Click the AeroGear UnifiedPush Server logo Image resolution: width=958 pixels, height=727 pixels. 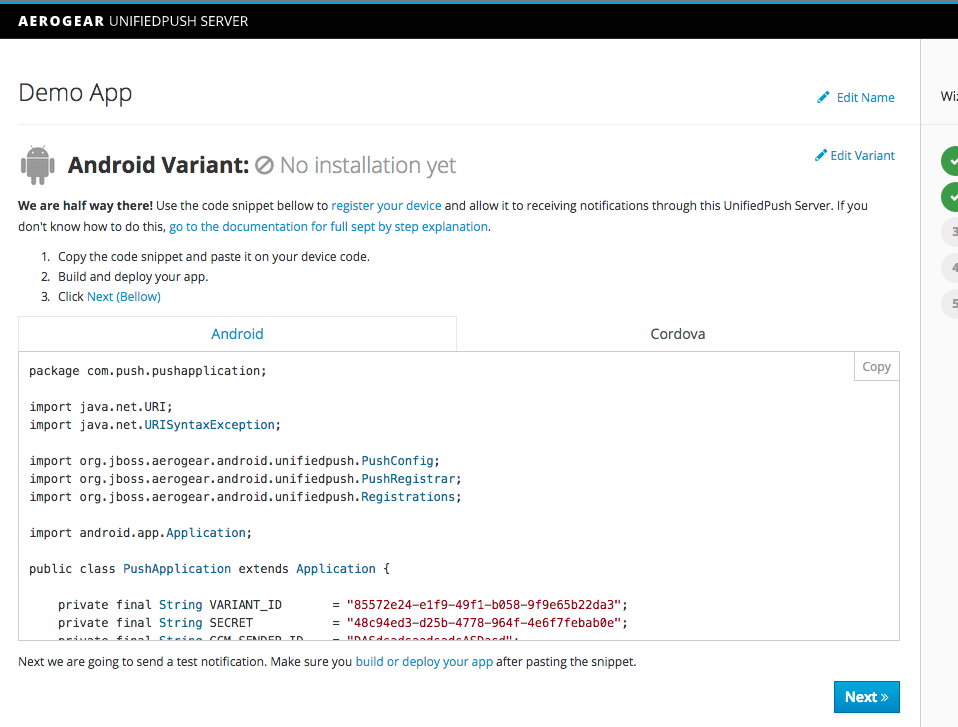133,21
